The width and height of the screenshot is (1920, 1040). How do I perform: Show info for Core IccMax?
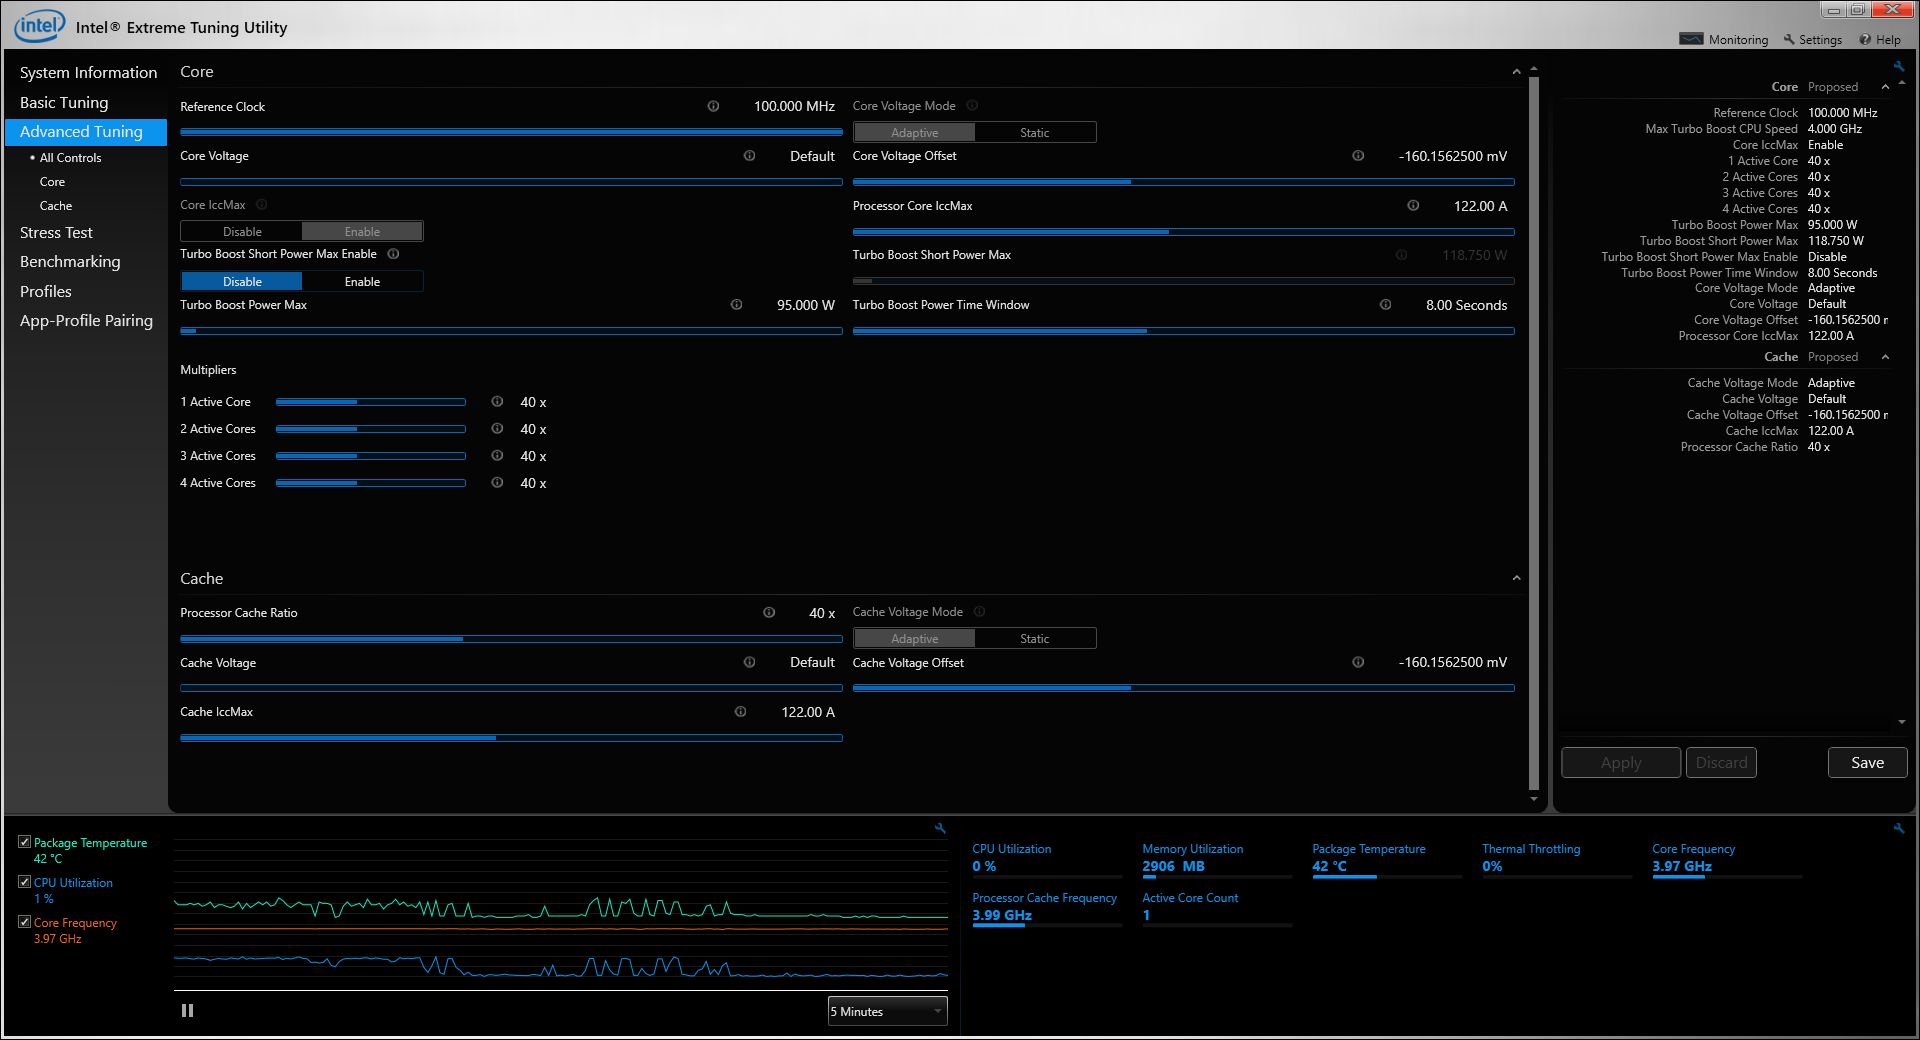pyautogui.click(x=261, y=205)
